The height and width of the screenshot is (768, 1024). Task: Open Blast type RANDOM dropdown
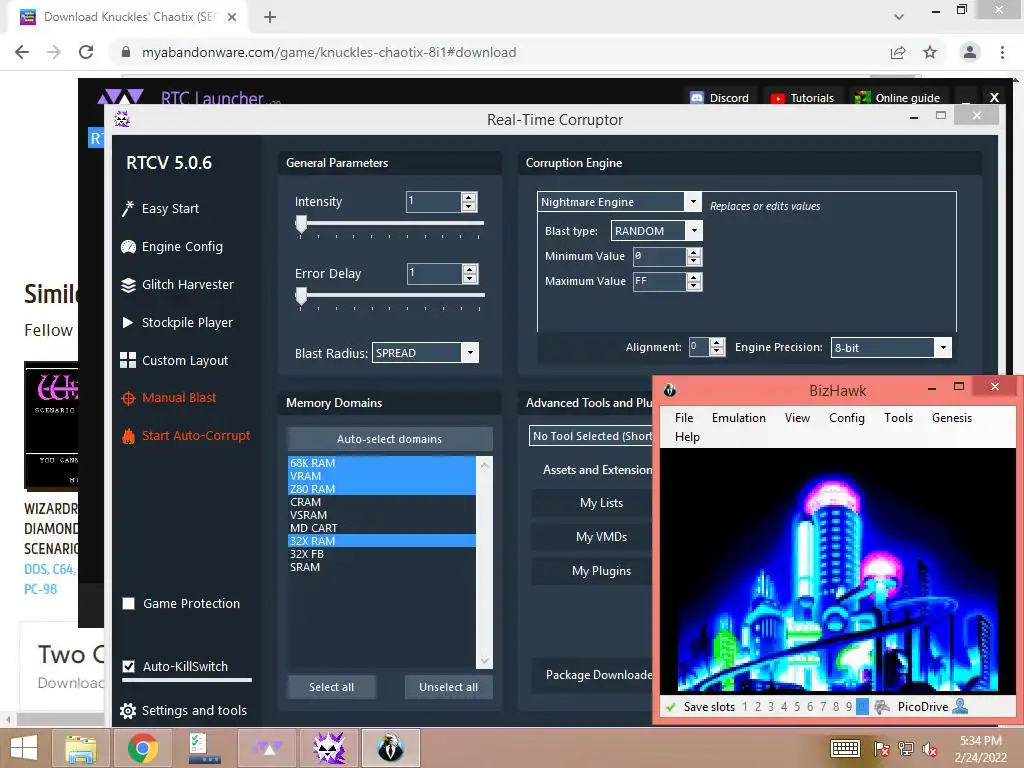pos(694,231)
